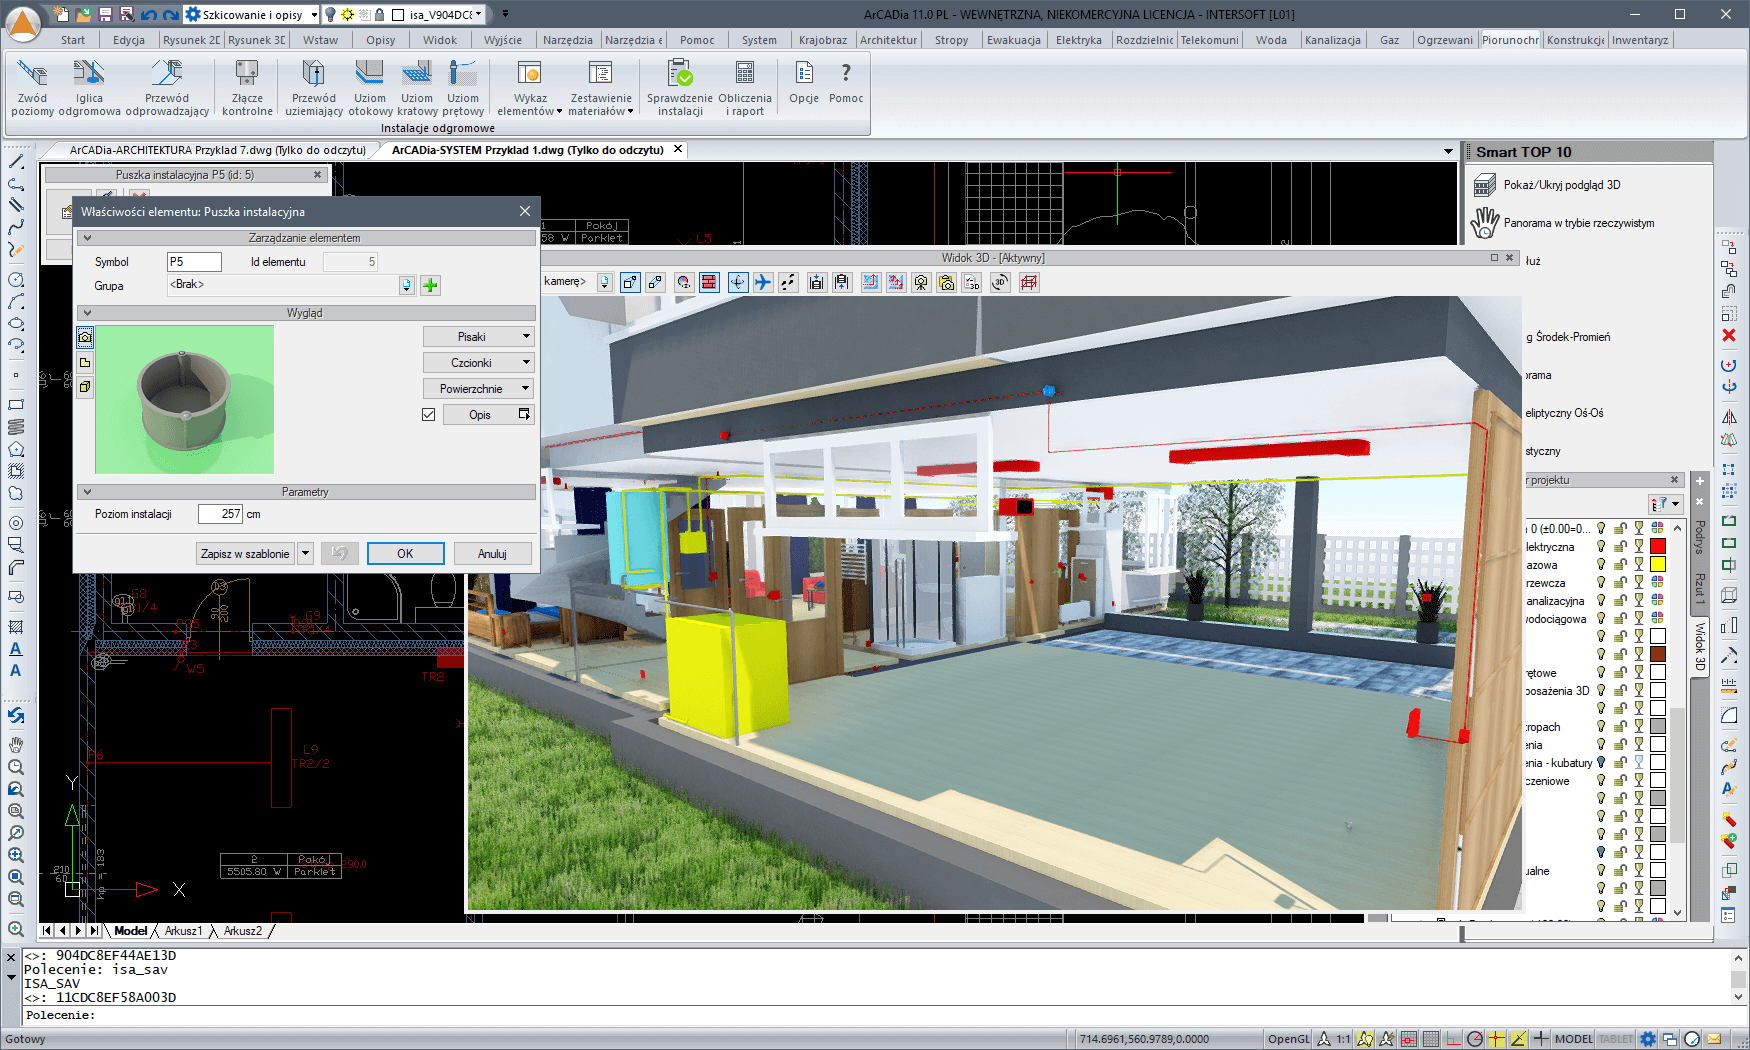Open the Architektur ribbon tab
1750x1050 pixels.
[888, 40]
